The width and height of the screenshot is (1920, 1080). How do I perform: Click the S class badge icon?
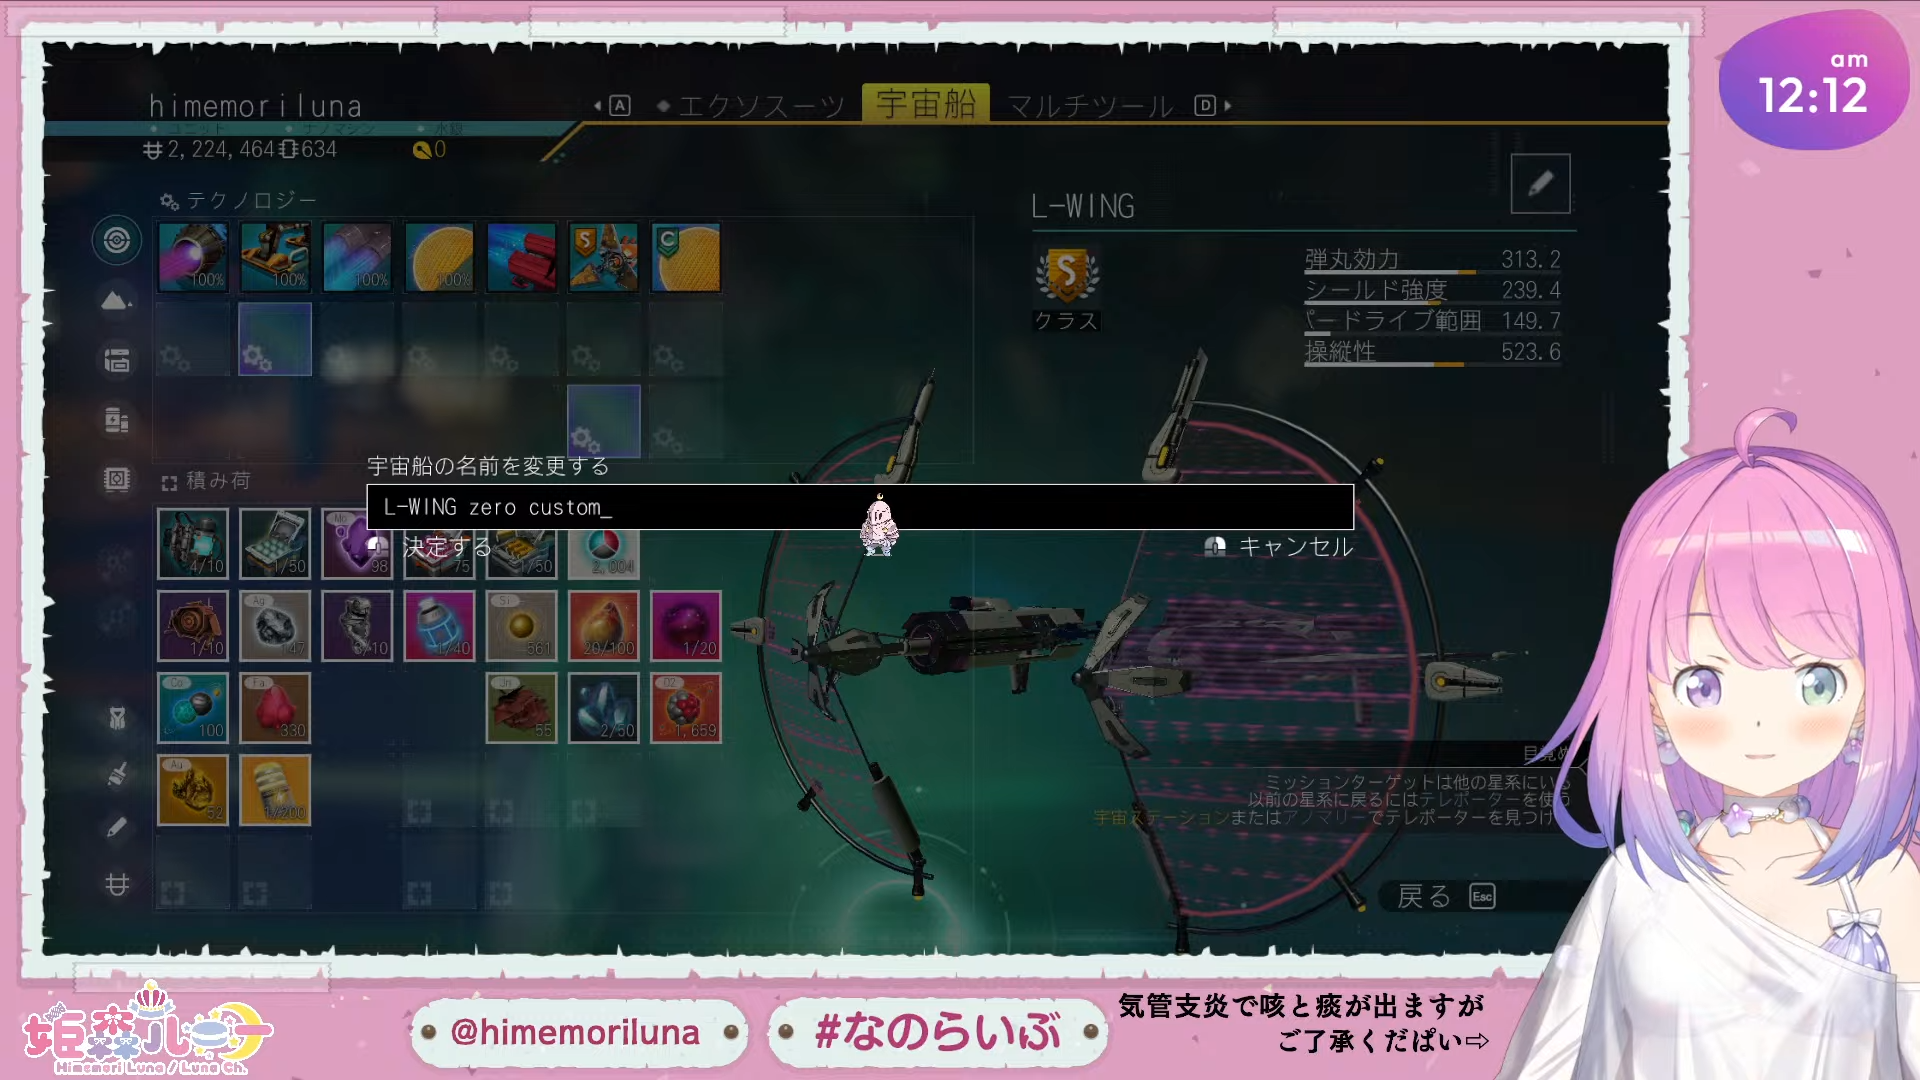(1067, 274)
